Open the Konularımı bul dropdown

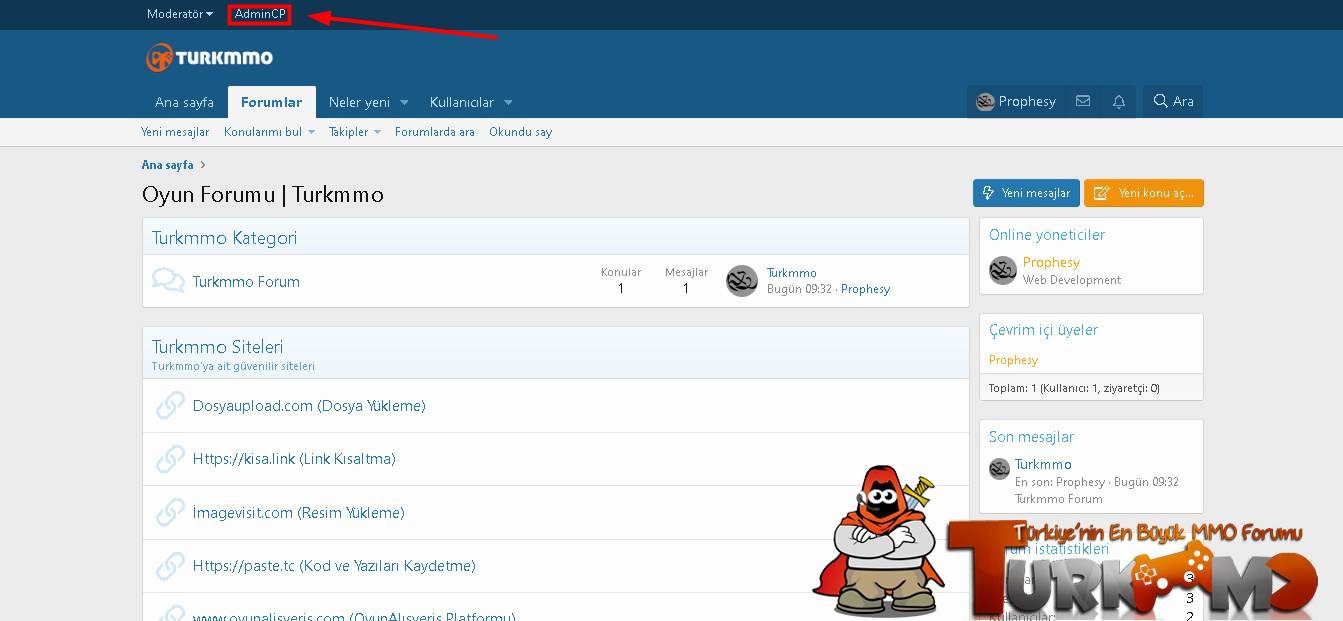311,132
